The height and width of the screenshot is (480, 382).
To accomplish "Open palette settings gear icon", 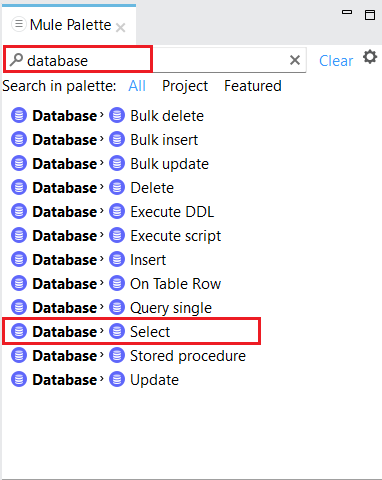I will [x=370, y=57].
